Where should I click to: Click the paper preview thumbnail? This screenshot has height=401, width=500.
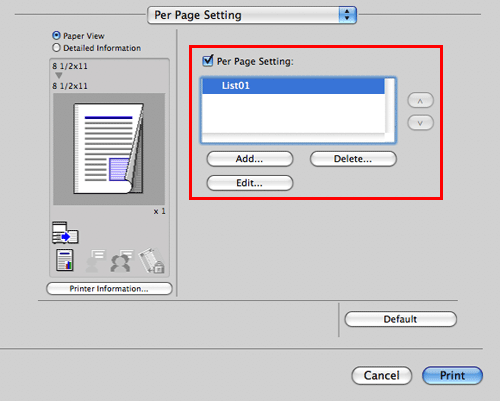pyautogui.click(x=109, y=149)
